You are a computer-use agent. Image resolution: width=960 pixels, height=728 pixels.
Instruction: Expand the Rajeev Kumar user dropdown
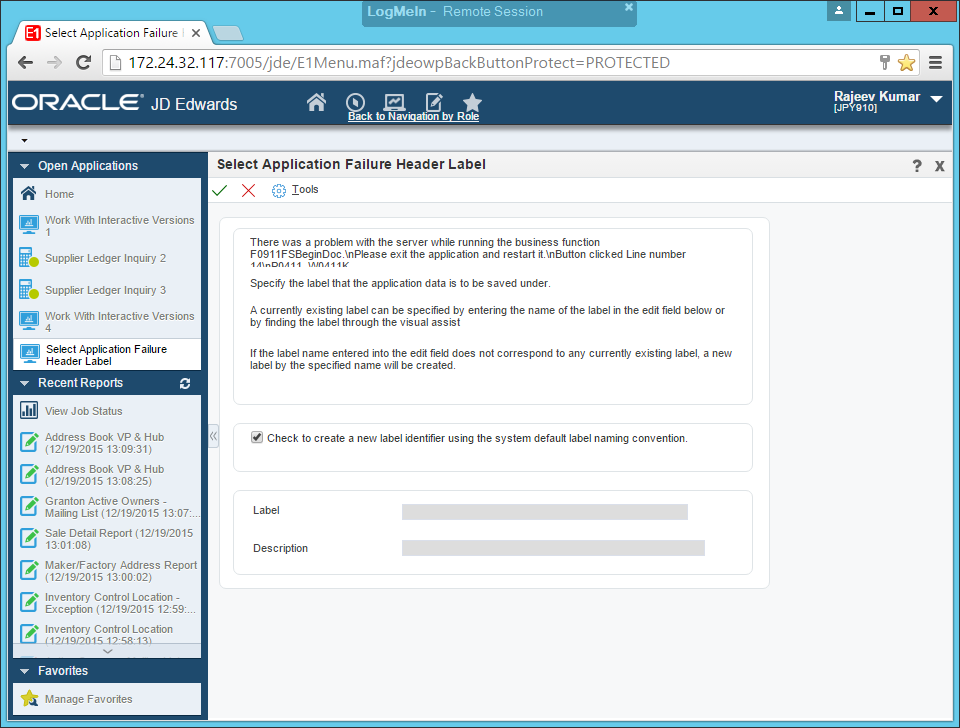click(x=936, y=100)
